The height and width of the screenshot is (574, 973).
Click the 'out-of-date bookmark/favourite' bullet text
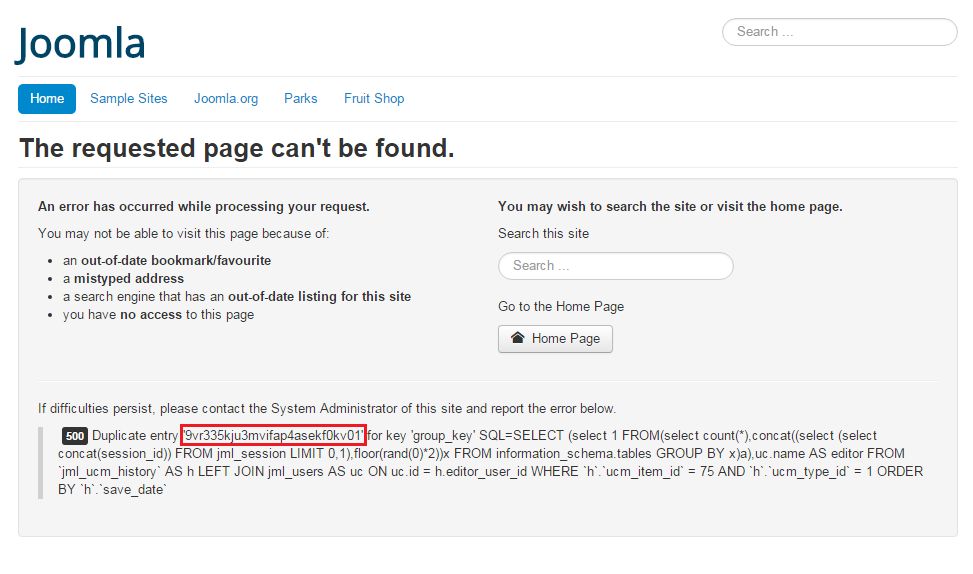(x=176, y=261)
